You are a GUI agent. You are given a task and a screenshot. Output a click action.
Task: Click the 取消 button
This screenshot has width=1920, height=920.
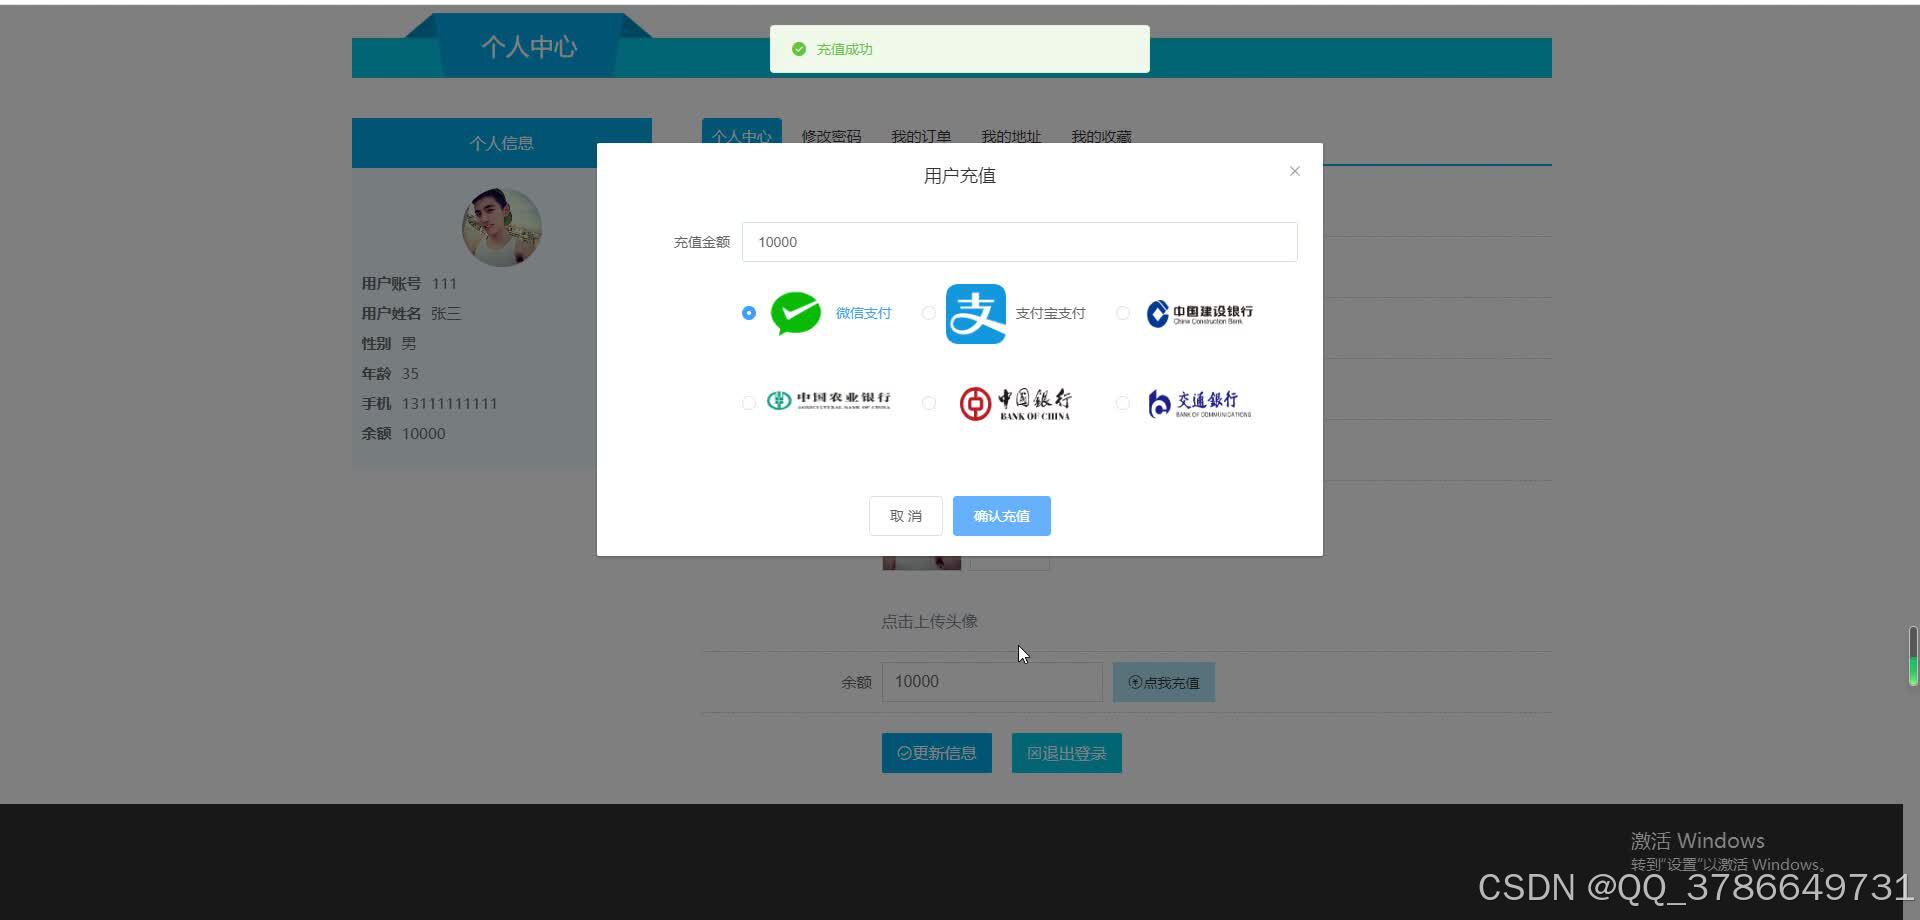(906, 516)
